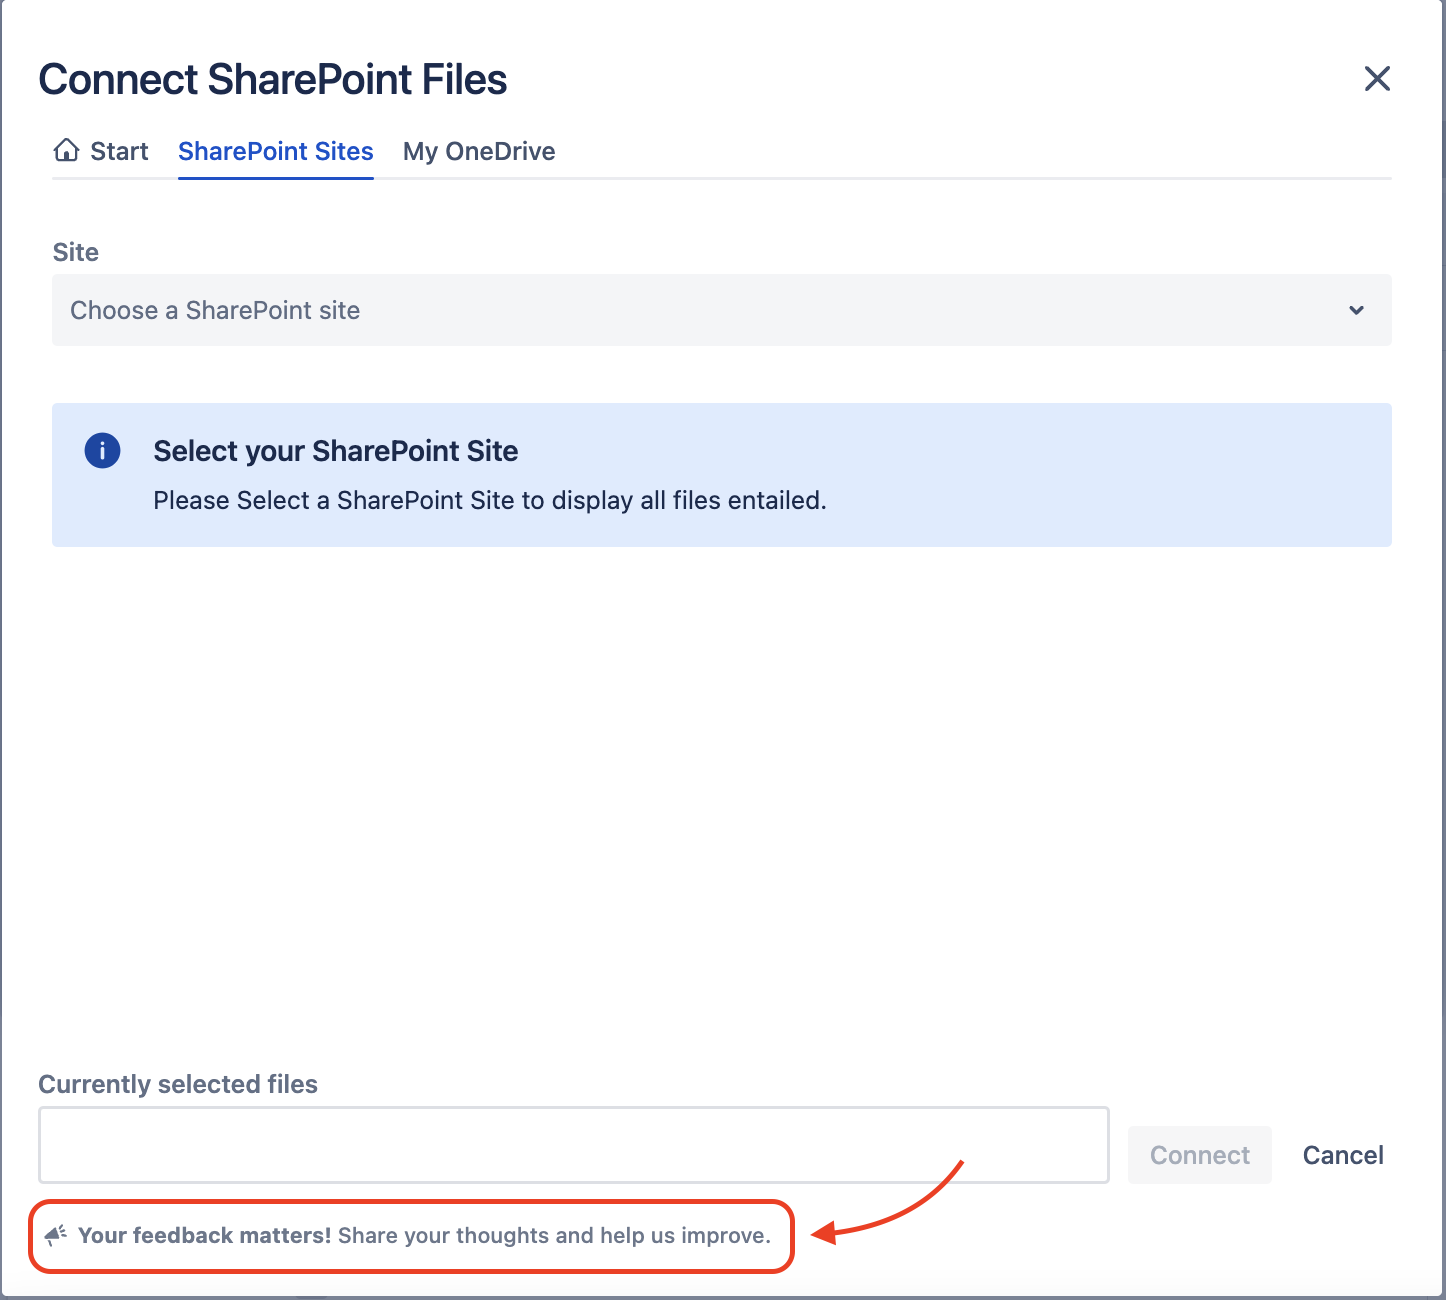Click the 'Currently selected files' label
The width and height of the screenshot is (1446, 1300).
click(178, 1084)
